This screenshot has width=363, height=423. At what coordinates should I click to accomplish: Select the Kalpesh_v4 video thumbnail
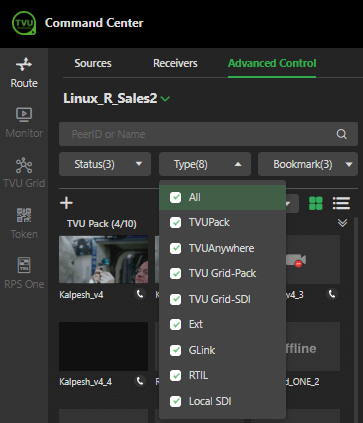(x=104, y=260)
